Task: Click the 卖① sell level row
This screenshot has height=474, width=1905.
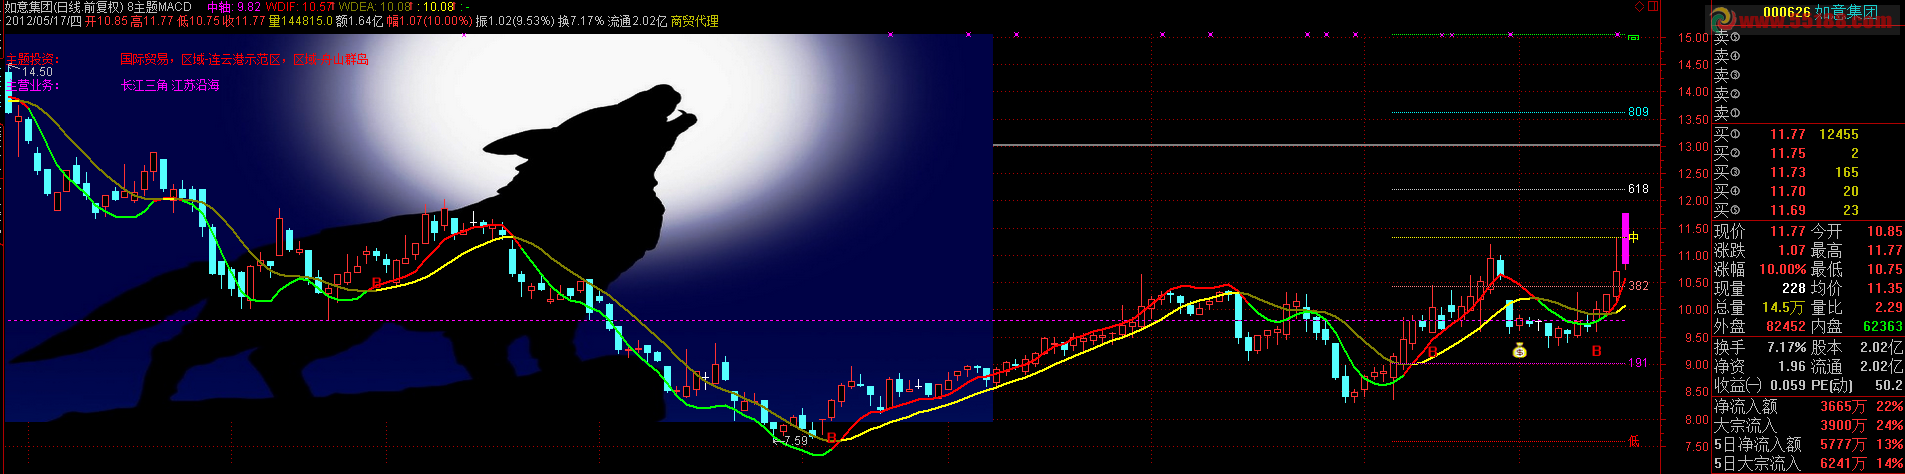Action: click(1727, 113)
